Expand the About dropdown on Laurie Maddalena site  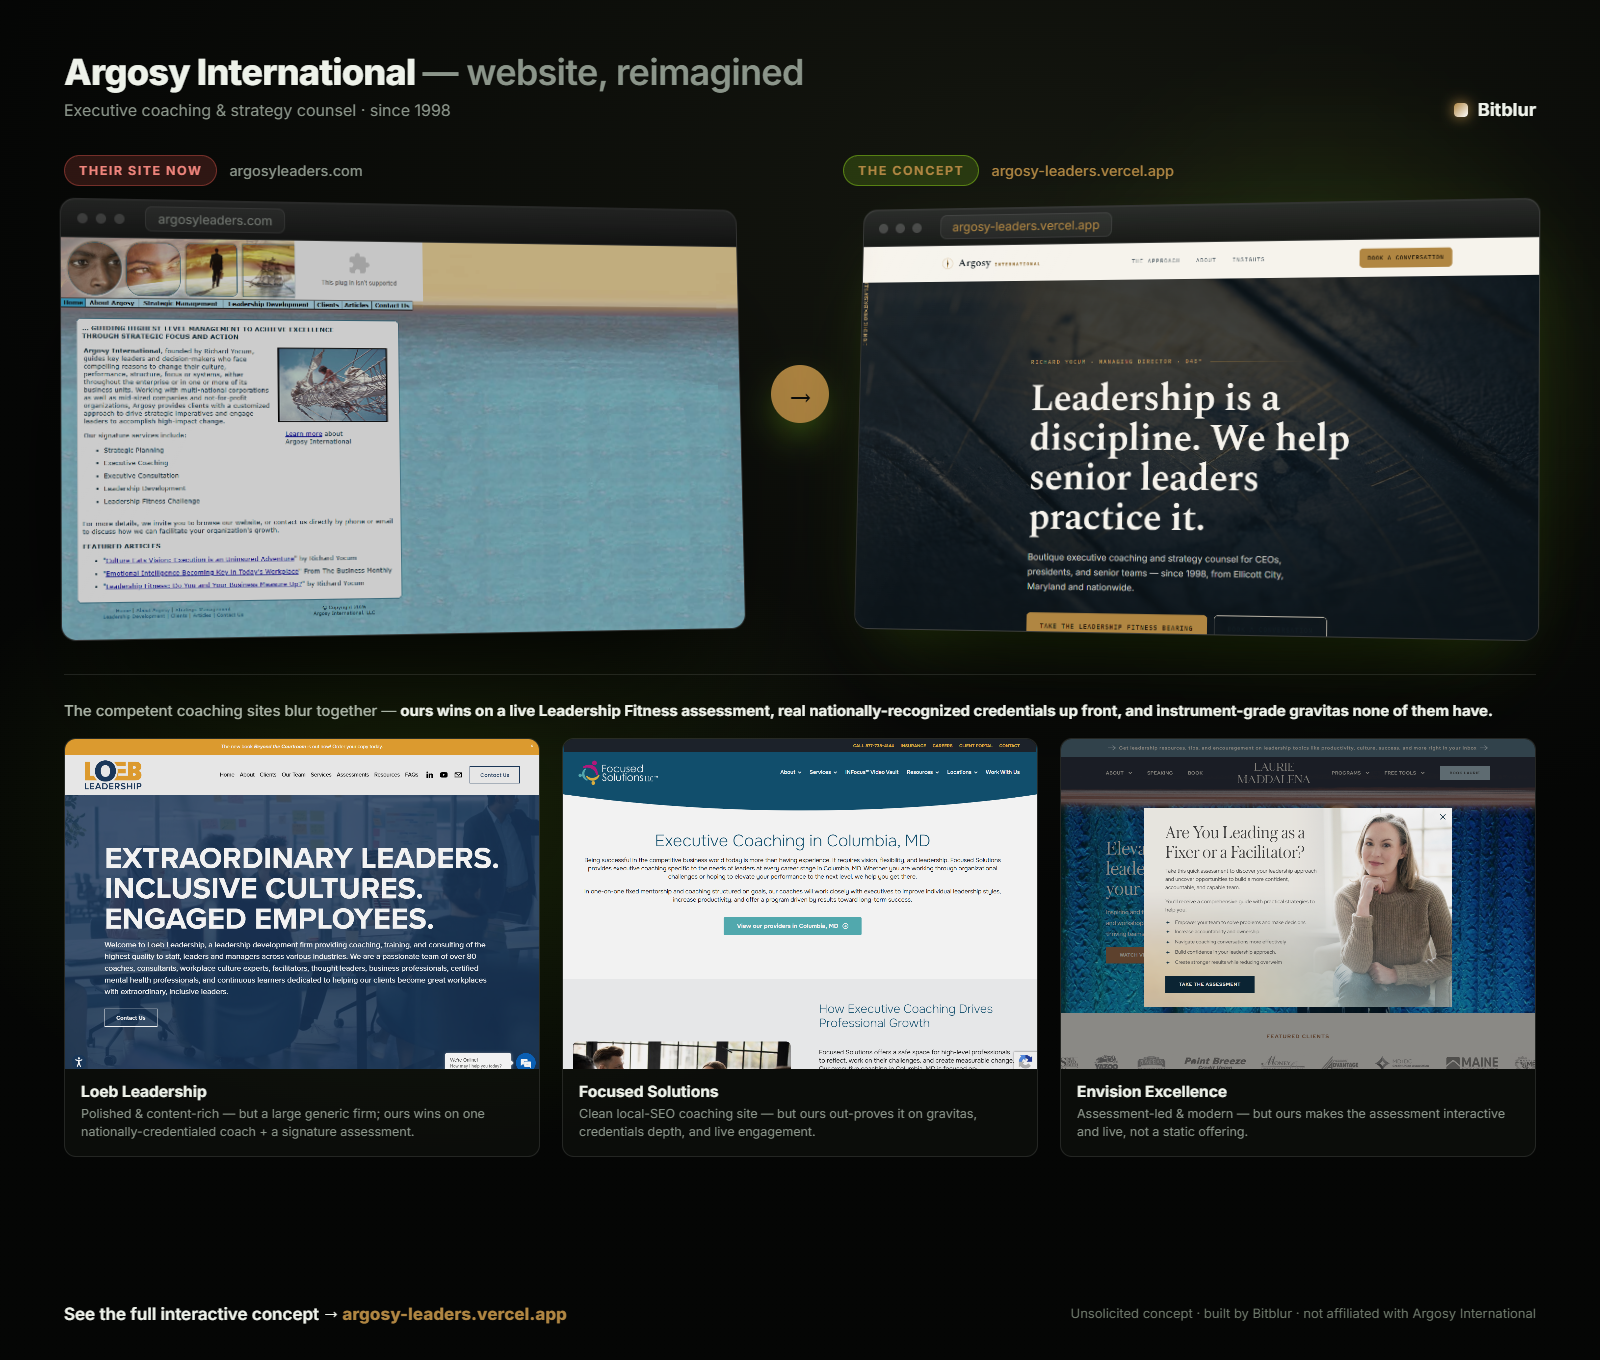(x=1119, y=773)
